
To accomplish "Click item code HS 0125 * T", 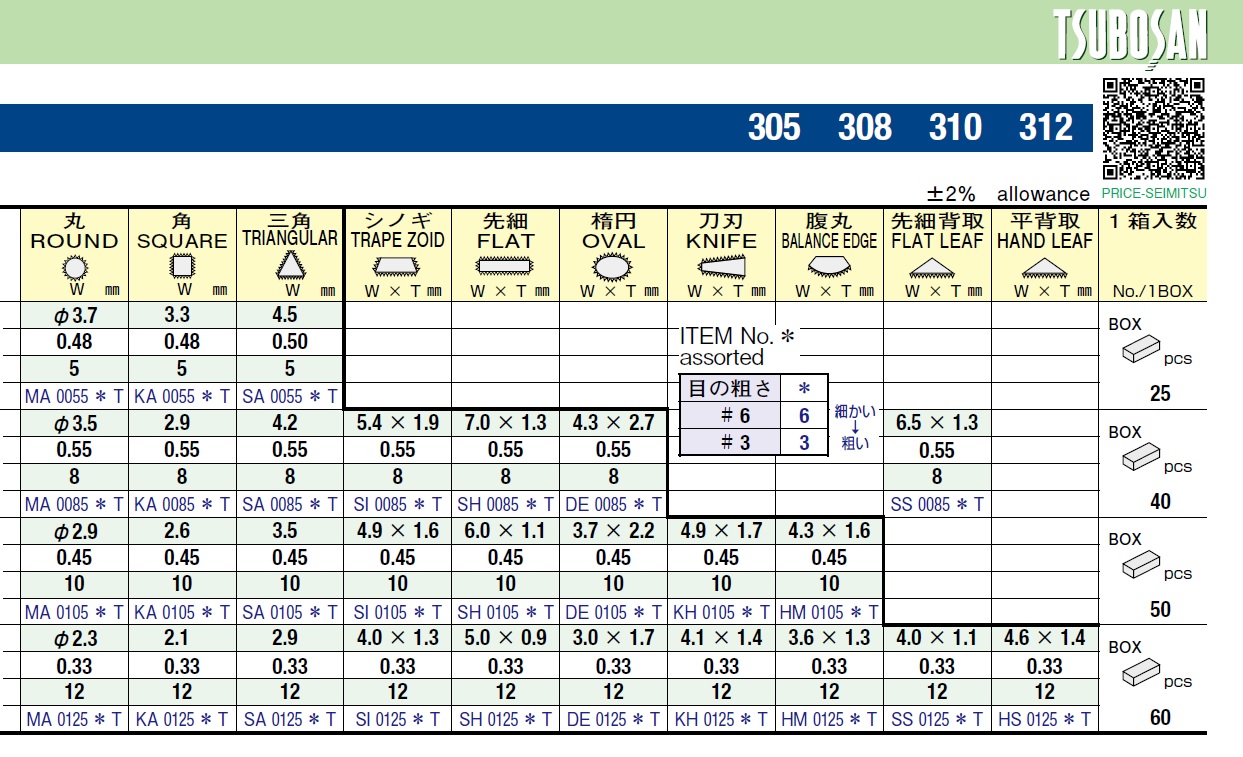I will point(1045,719).
